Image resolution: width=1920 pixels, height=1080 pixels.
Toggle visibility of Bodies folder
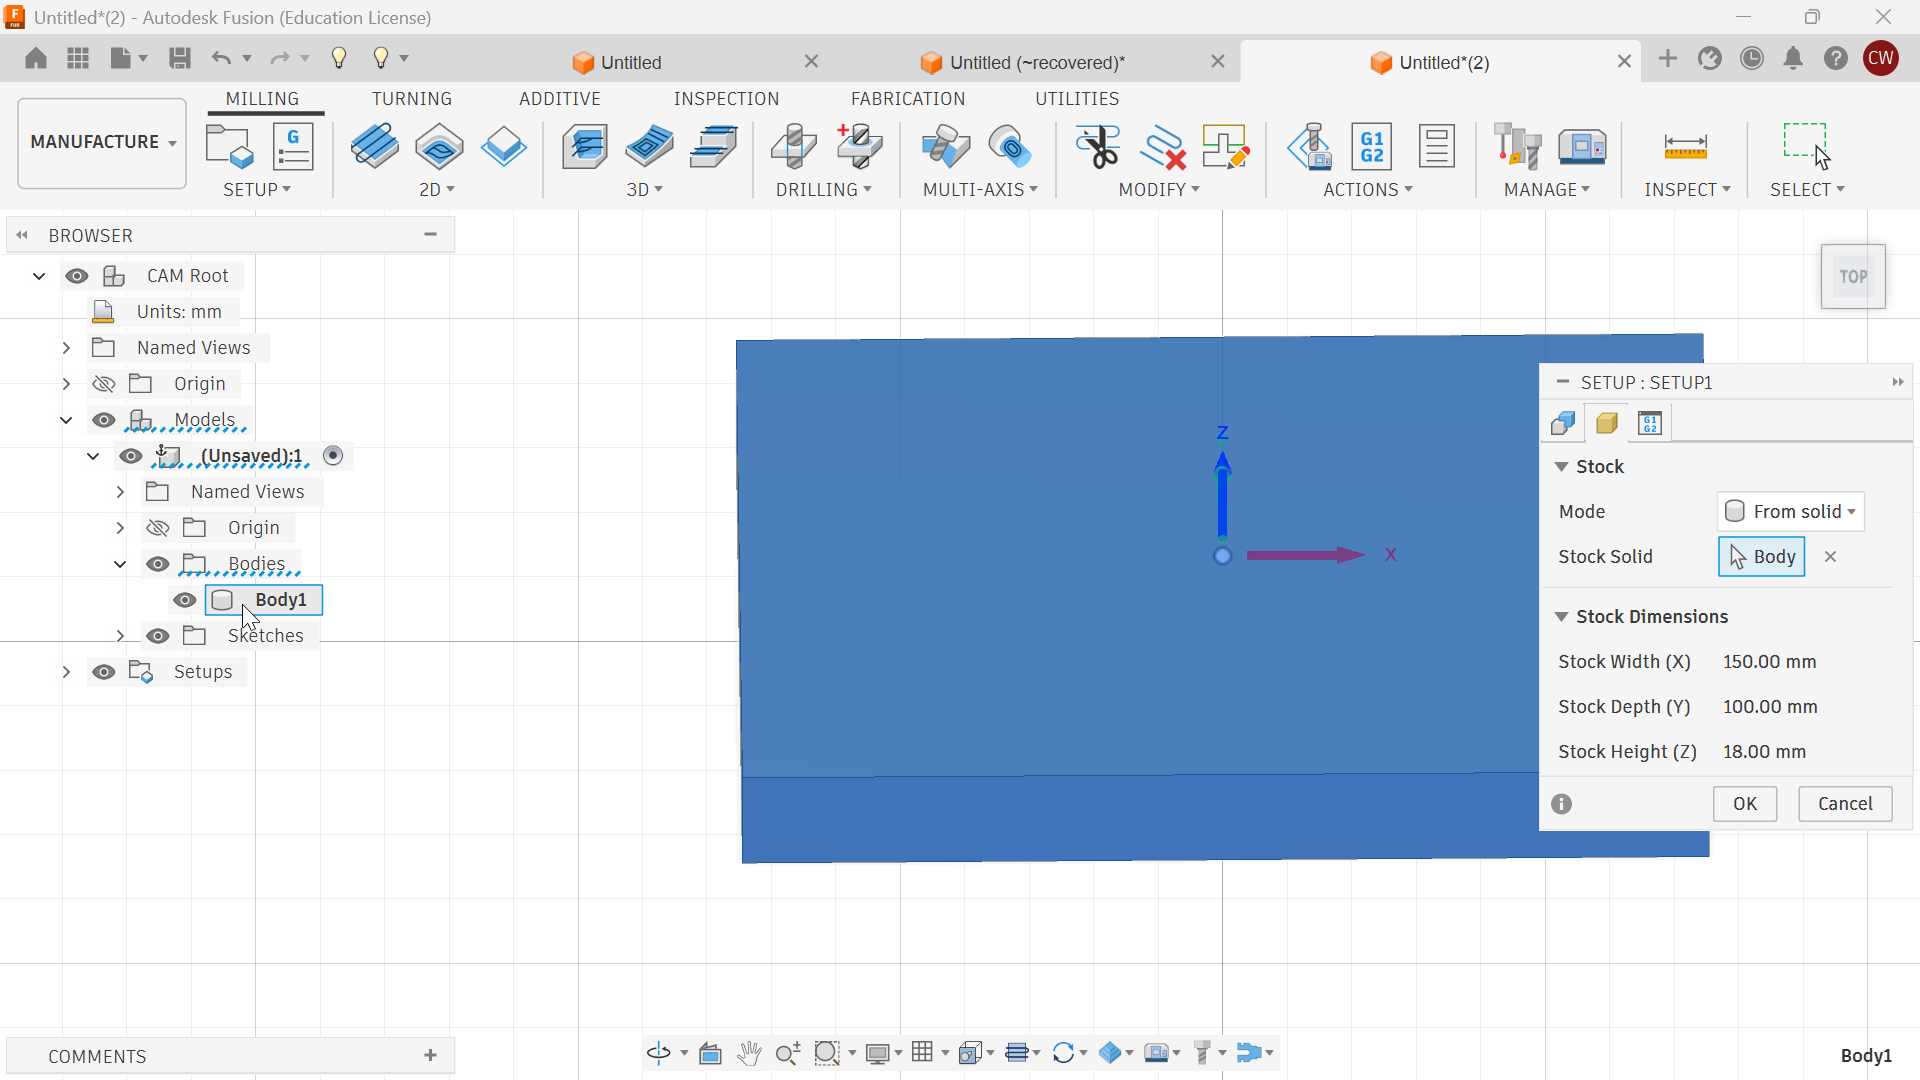tap(158, 564)
